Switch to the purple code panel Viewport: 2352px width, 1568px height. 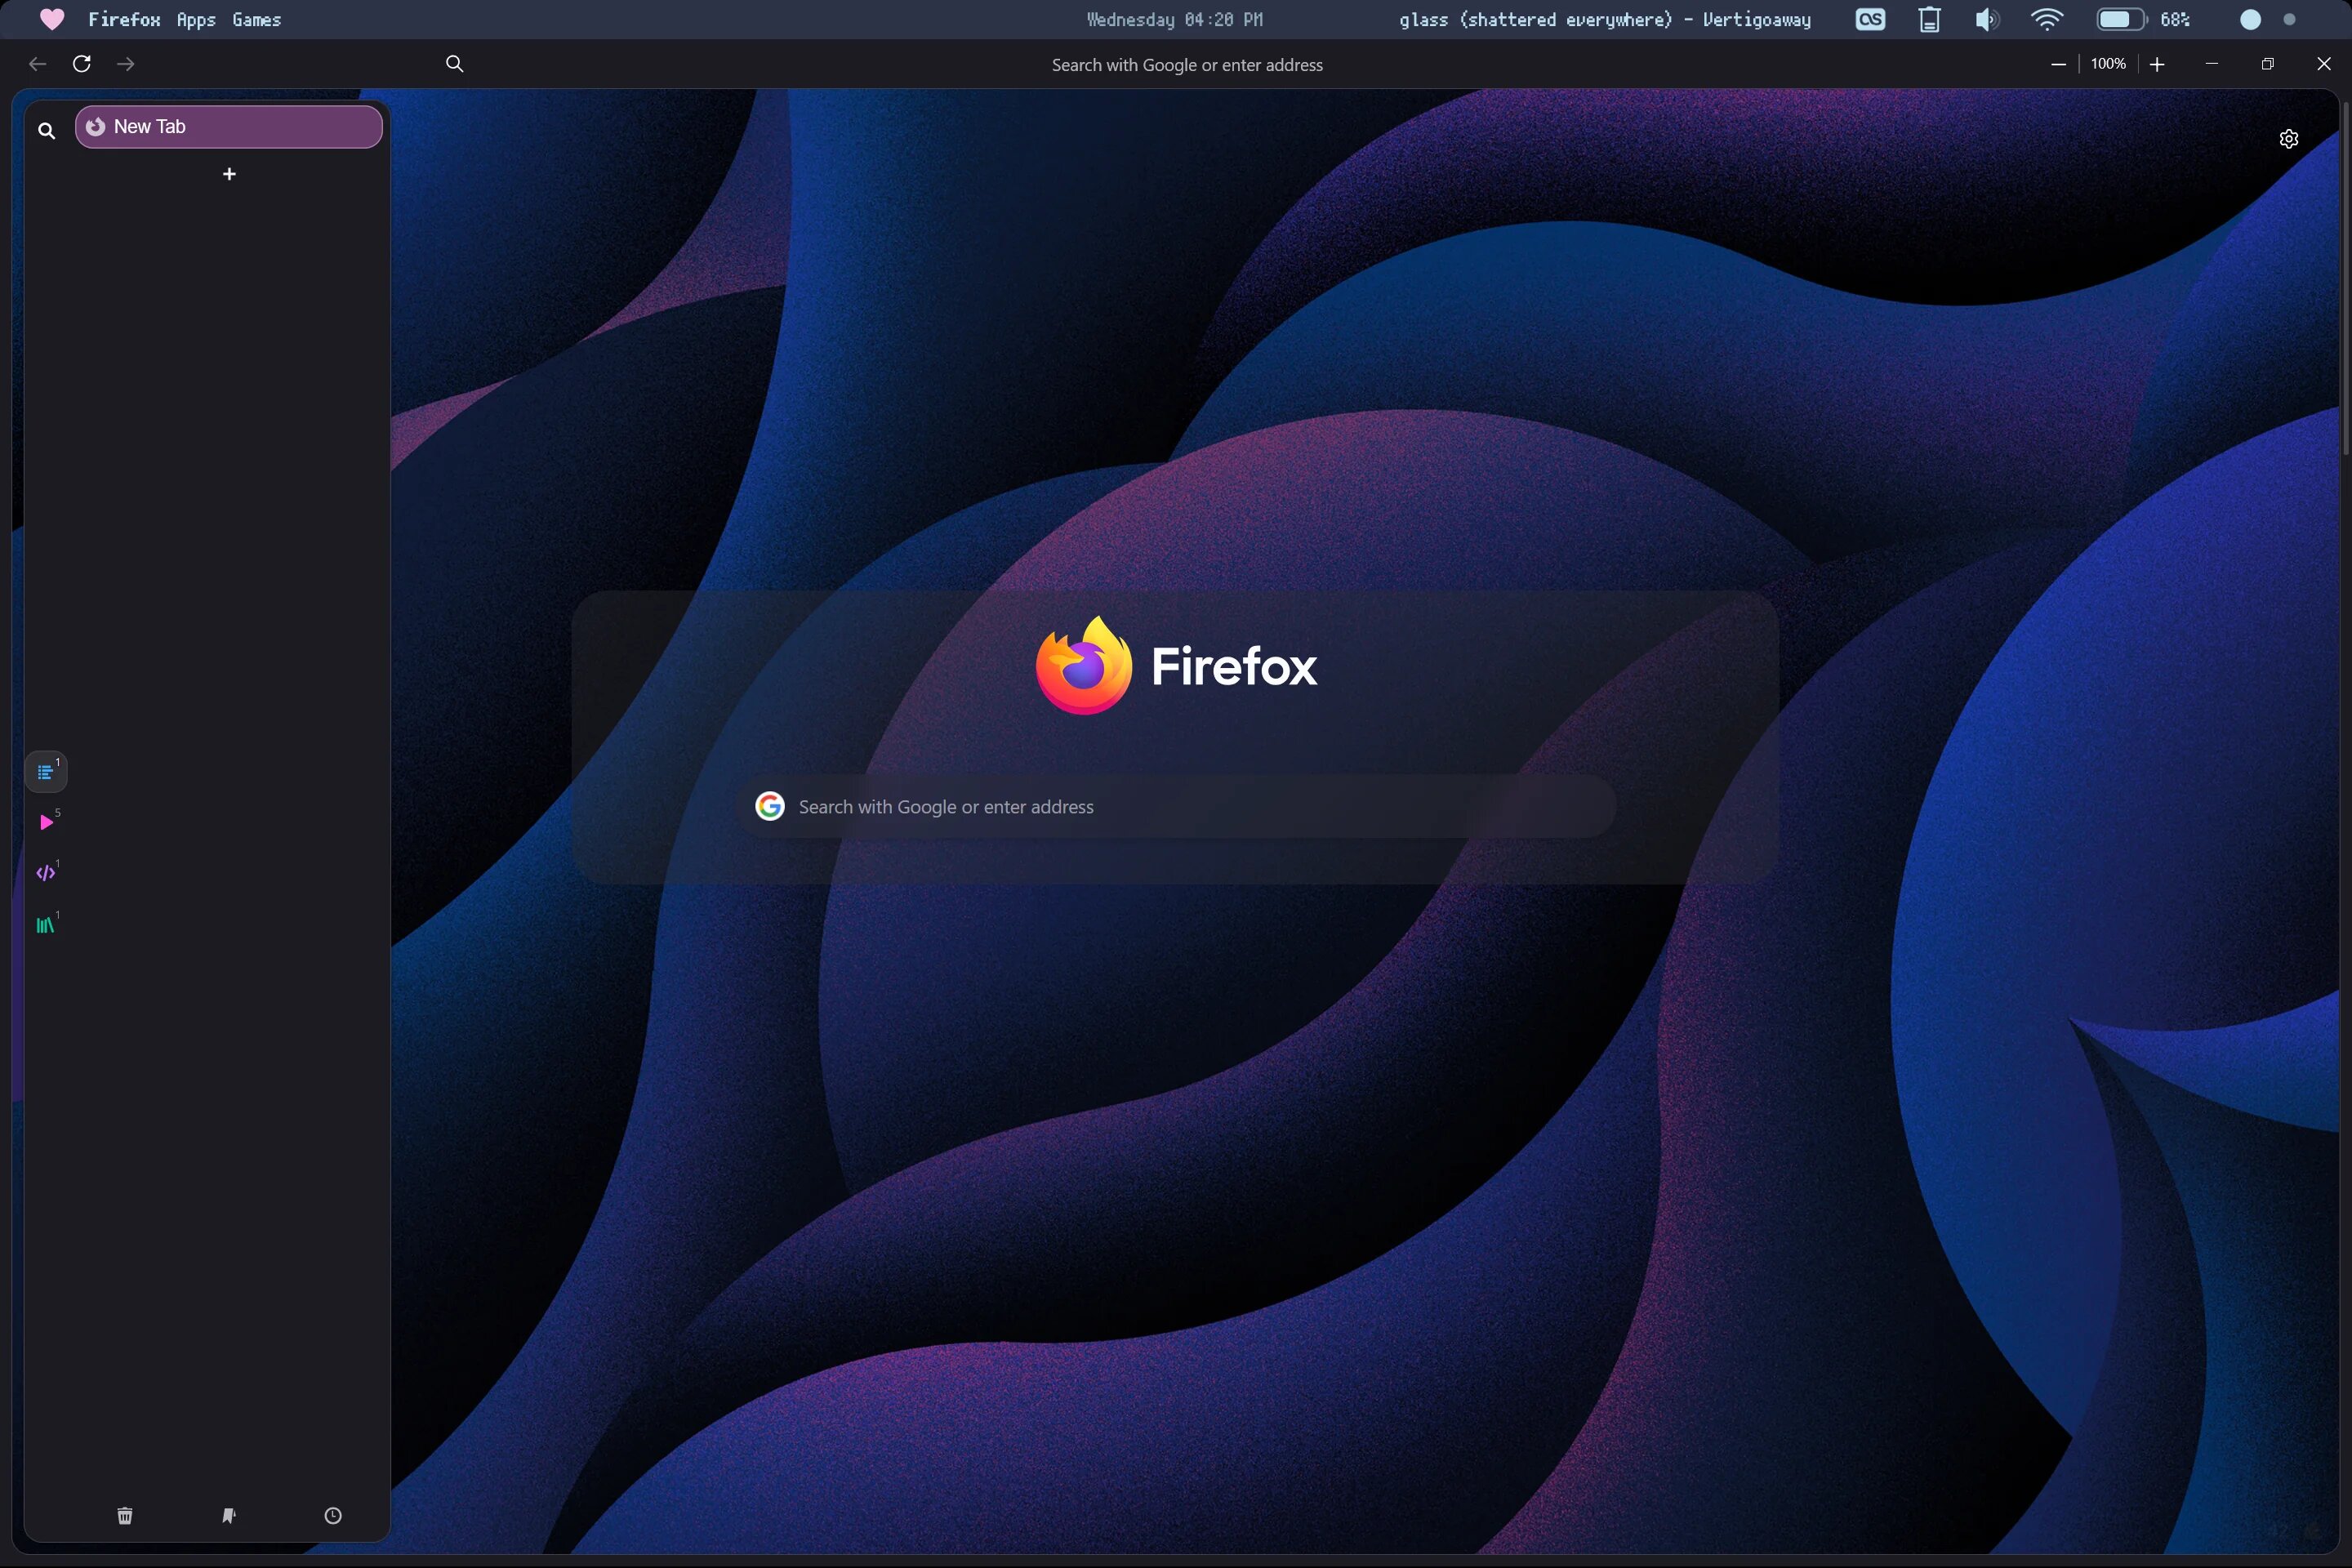click(46, 872)
